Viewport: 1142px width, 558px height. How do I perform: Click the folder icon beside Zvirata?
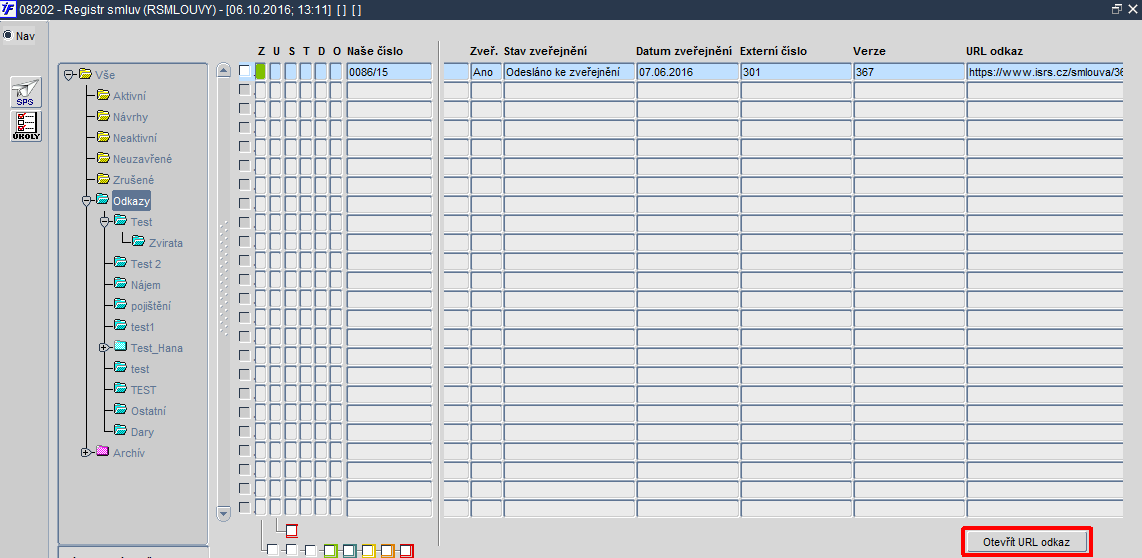point(138,242)
